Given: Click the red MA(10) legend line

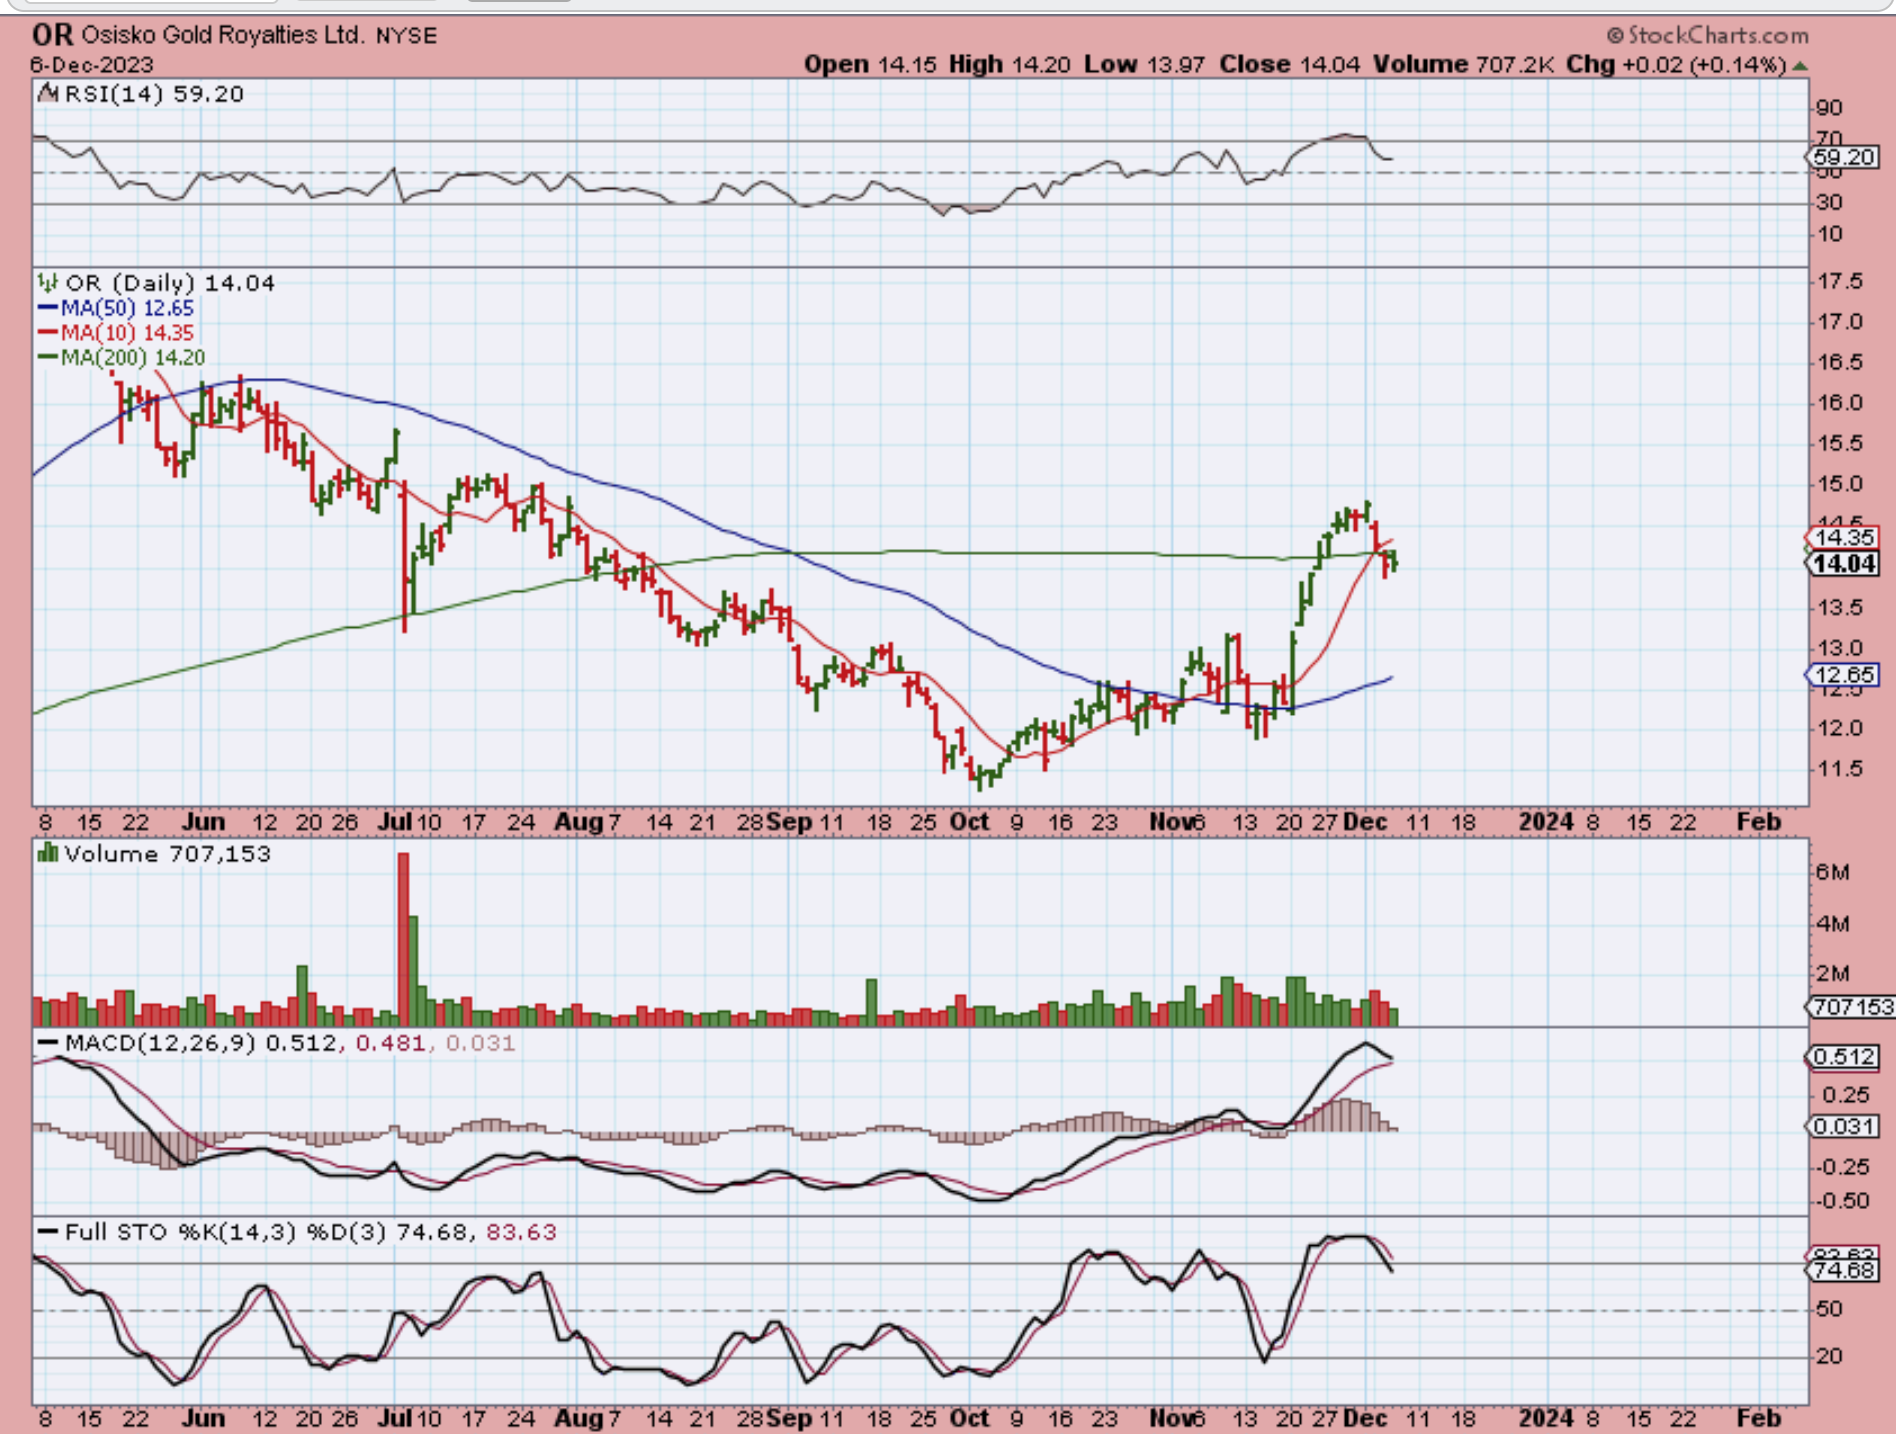Looking at the screenshot, I should click(x=47, y=333).
